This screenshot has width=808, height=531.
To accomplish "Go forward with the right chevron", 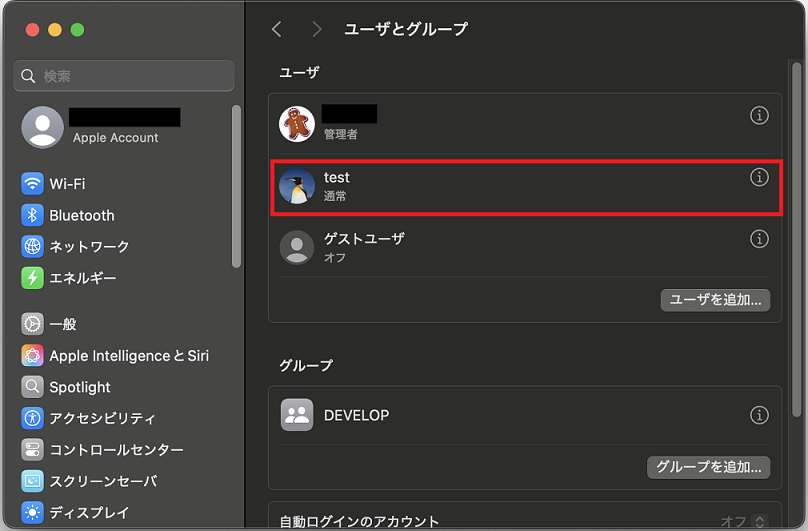I will pos(316,29).
